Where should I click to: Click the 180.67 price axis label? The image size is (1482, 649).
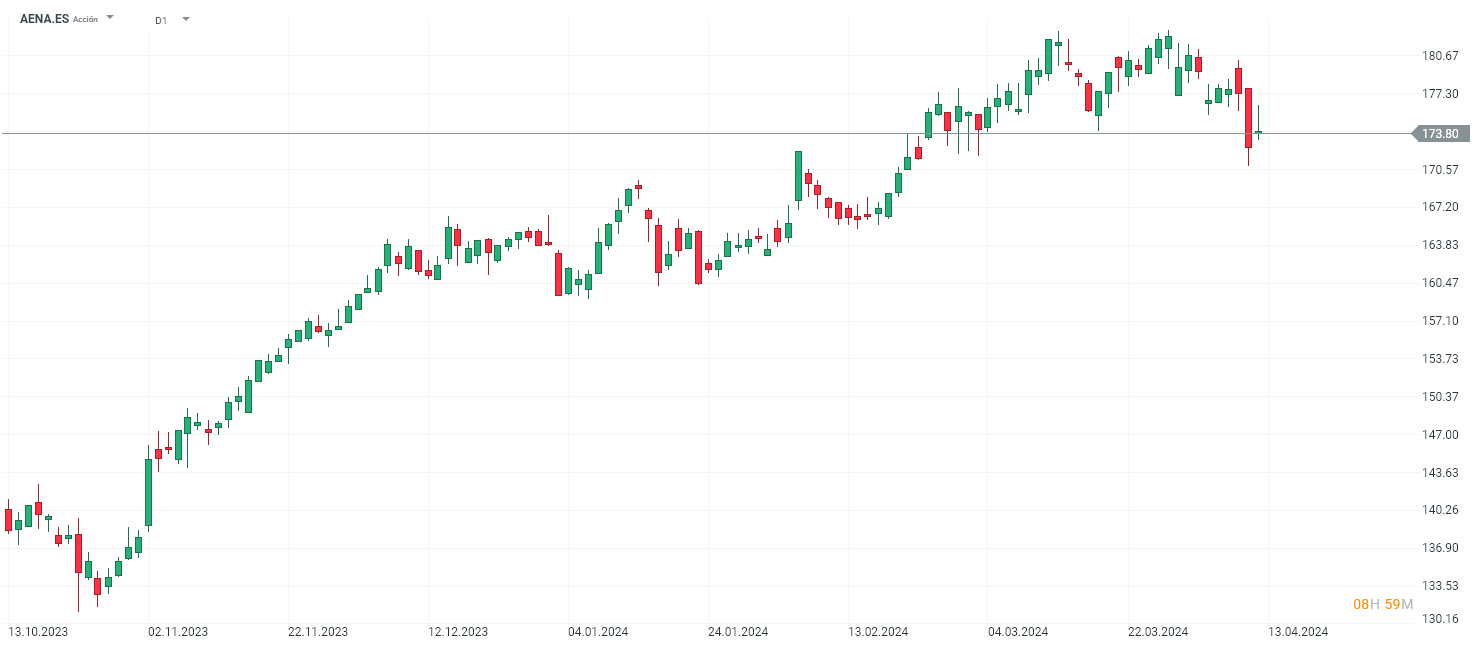tap(1440, 56)
